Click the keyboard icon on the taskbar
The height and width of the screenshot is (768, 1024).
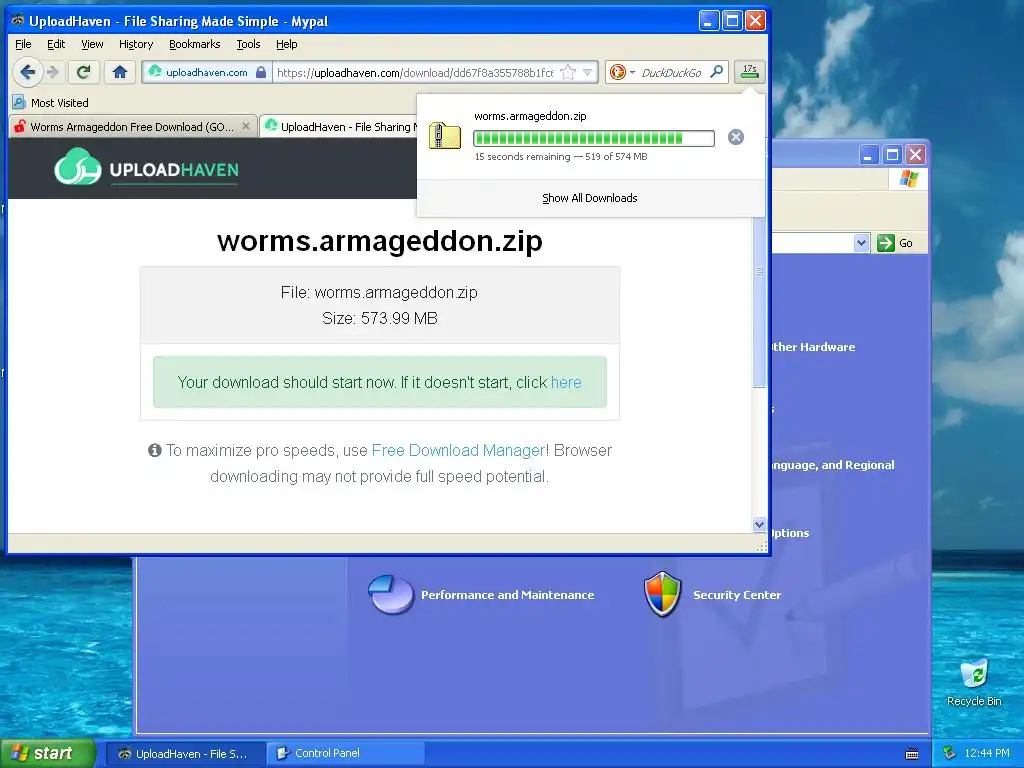pyautogui.click(x=912, y=754)
